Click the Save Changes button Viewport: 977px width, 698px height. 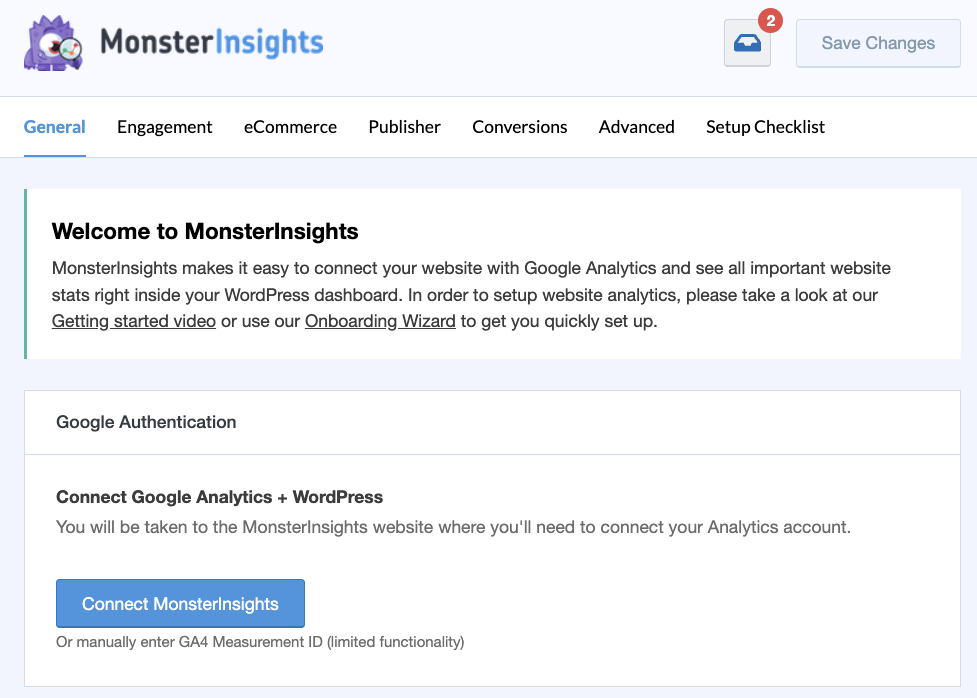pyautogui.click(x=877, y=43)
